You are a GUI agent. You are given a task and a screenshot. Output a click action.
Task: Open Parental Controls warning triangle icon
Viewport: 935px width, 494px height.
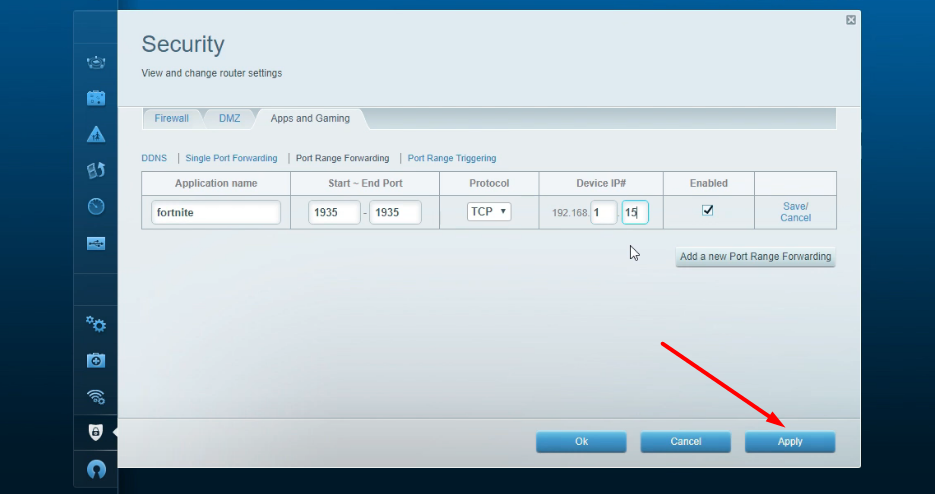tap(96, 135)
